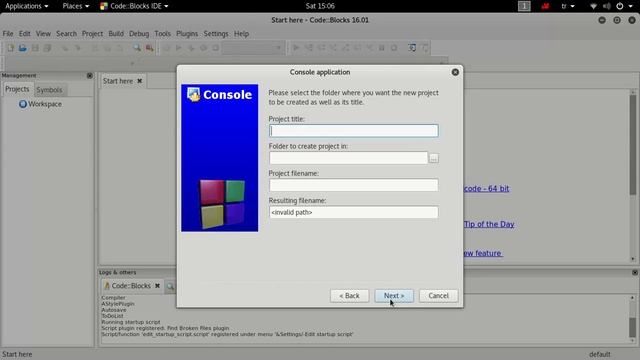Click the Find magnifier toolbar icon
The width and height of the screenshot is (640, 360).
(x=137, y=48)
